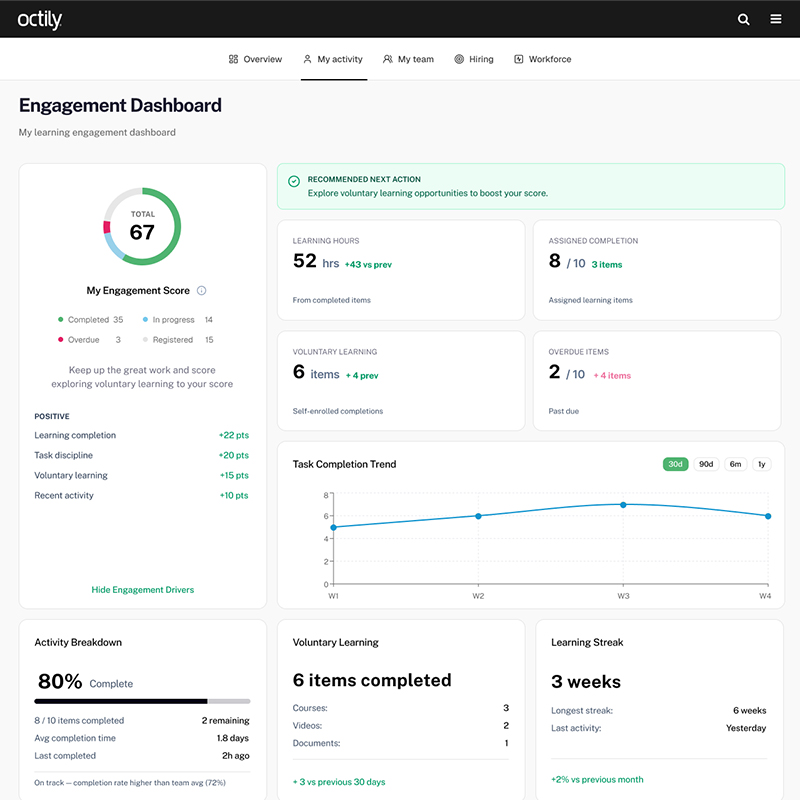Click the +4 items overdue link
800x800 pixels.
click(x=612, y=375)
